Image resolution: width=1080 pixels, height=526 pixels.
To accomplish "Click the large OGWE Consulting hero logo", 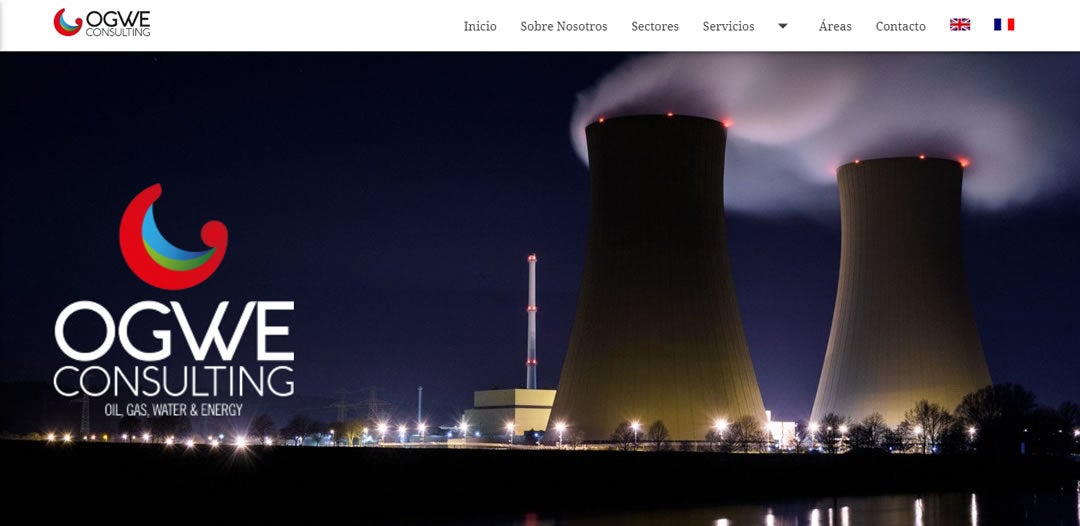I will point(174,300).
